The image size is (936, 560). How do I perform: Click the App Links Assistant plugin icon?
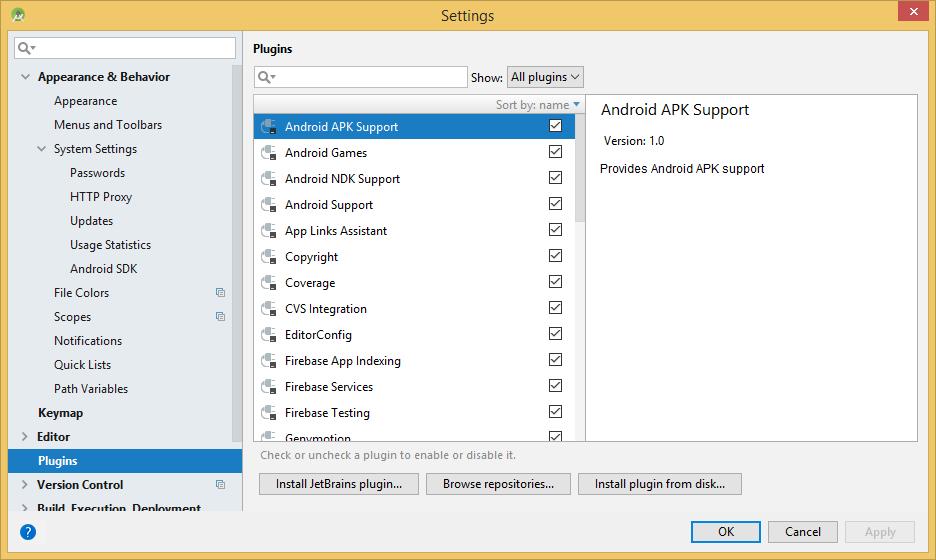tap(269, 230)
